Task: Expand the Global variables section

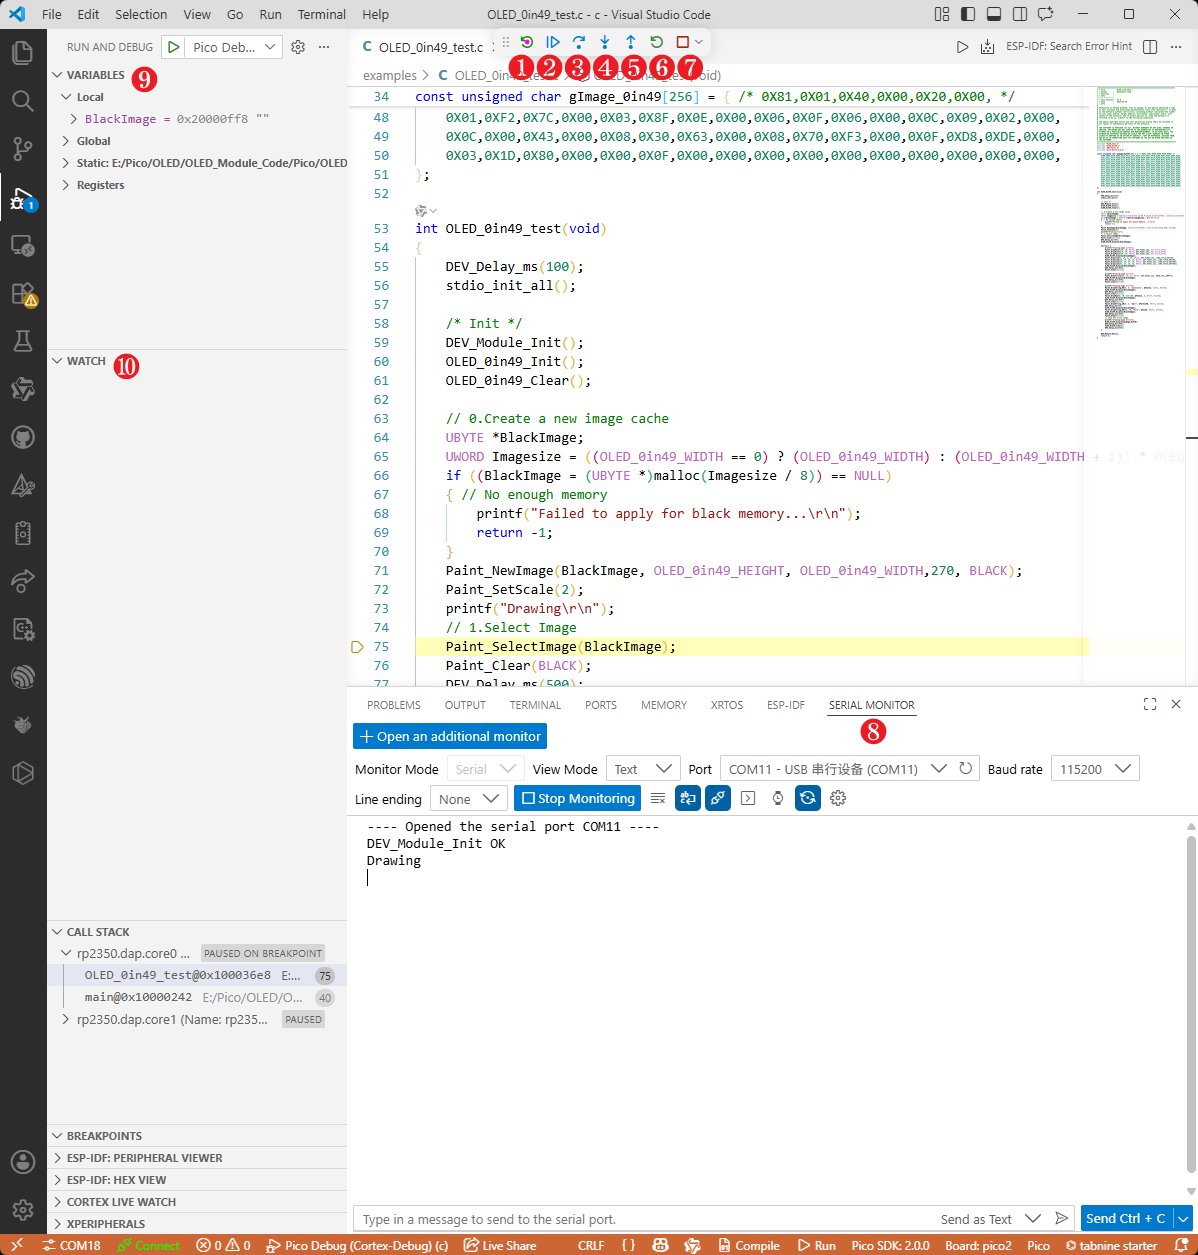Action: coord(66,141)
